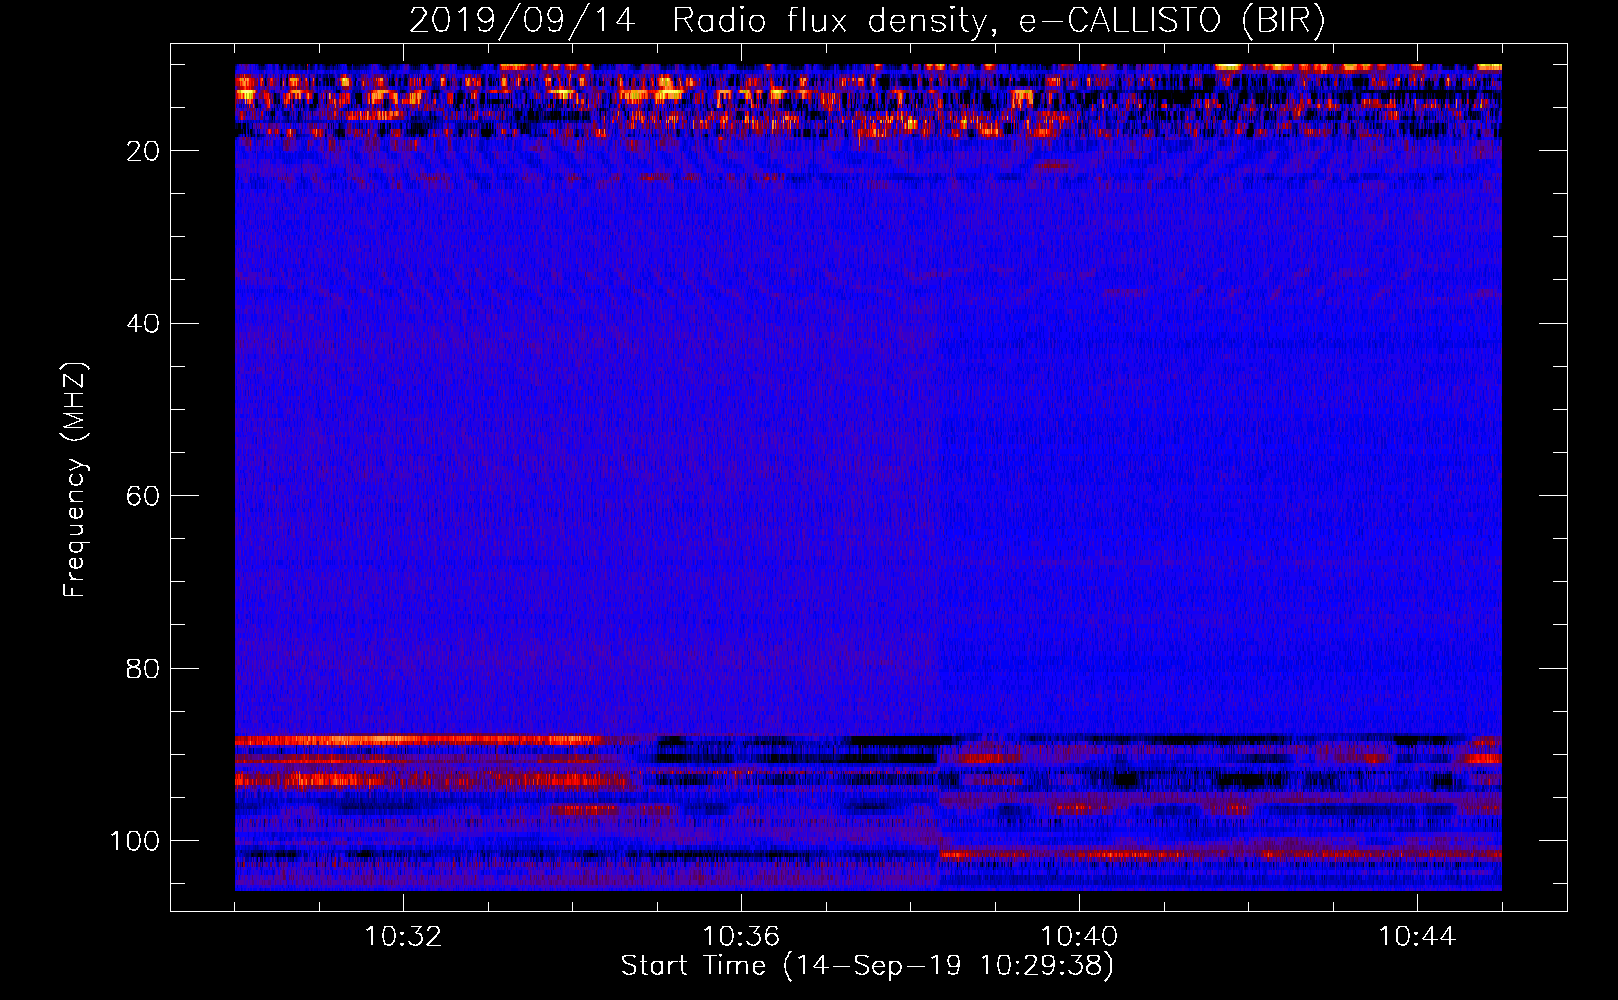The width and height of the screenshot is (1618, 1000).
Task: Click the frequency tick label "40"
Action: point(144,323)
